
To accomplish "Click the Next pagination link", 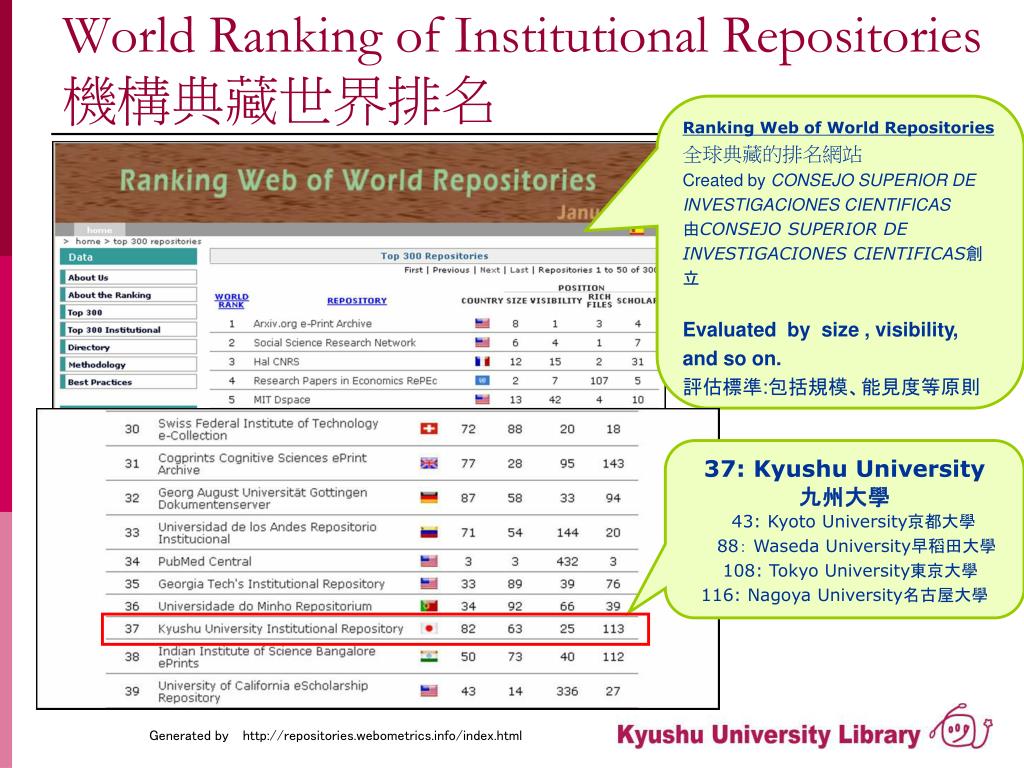I will point(490,270).
